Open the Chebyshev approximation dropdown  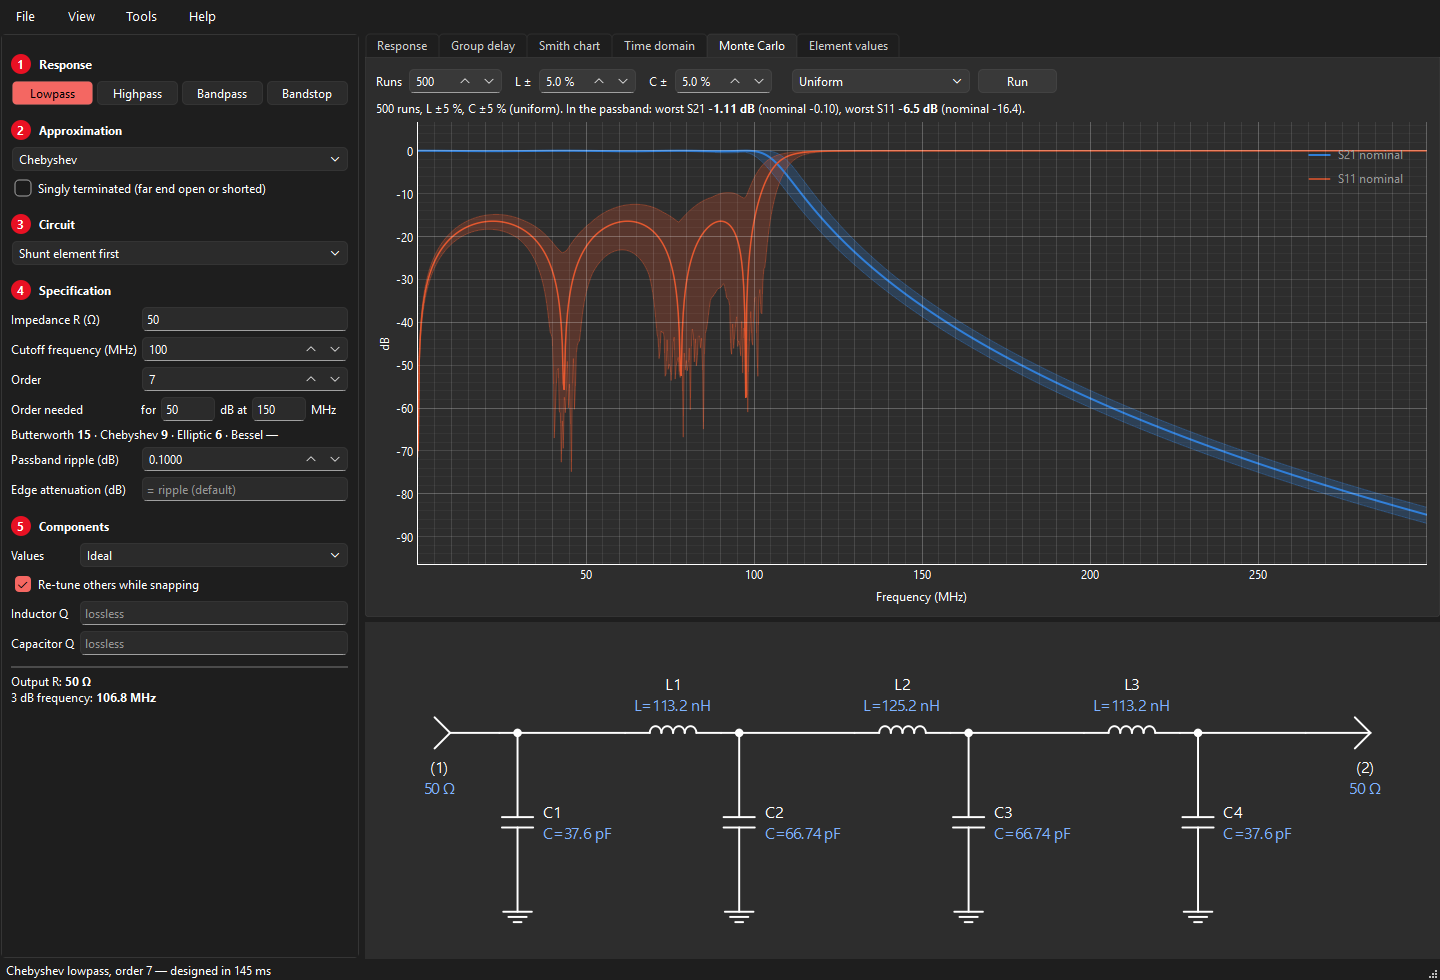(x=180, y=159)
